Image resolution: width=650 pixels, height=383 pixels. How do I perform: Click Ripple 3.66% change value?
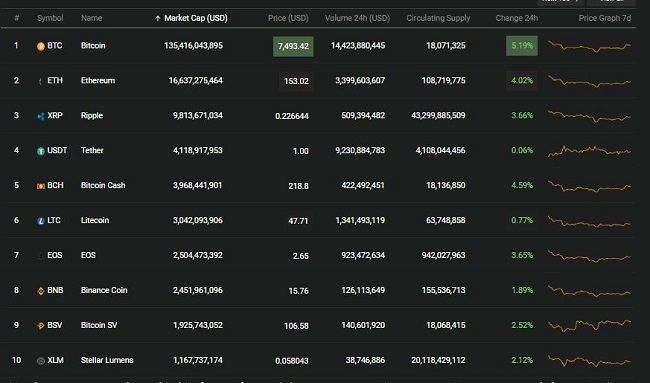[x=522, y=116]
